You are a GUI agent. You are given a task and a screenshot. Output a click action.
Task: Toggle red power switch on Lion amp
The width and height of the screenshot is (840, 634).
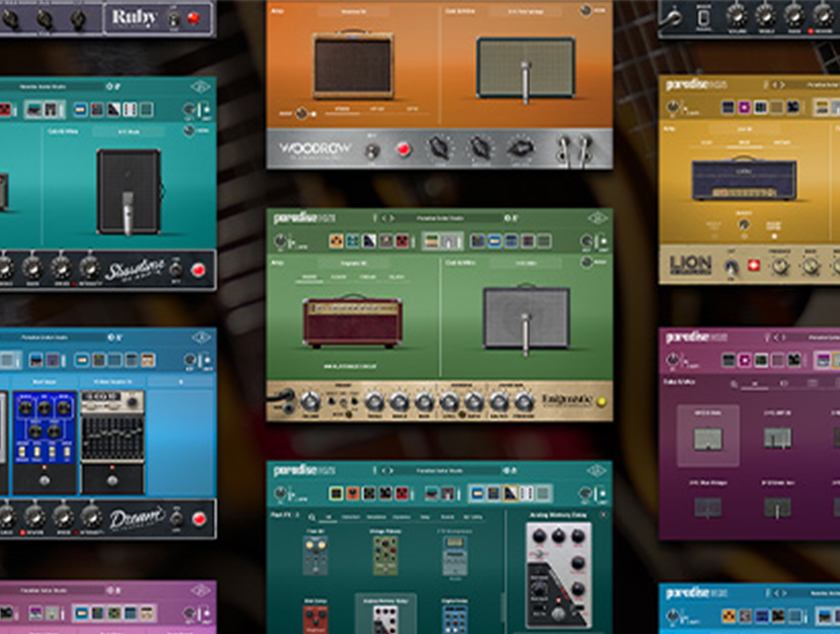point(754,265)
